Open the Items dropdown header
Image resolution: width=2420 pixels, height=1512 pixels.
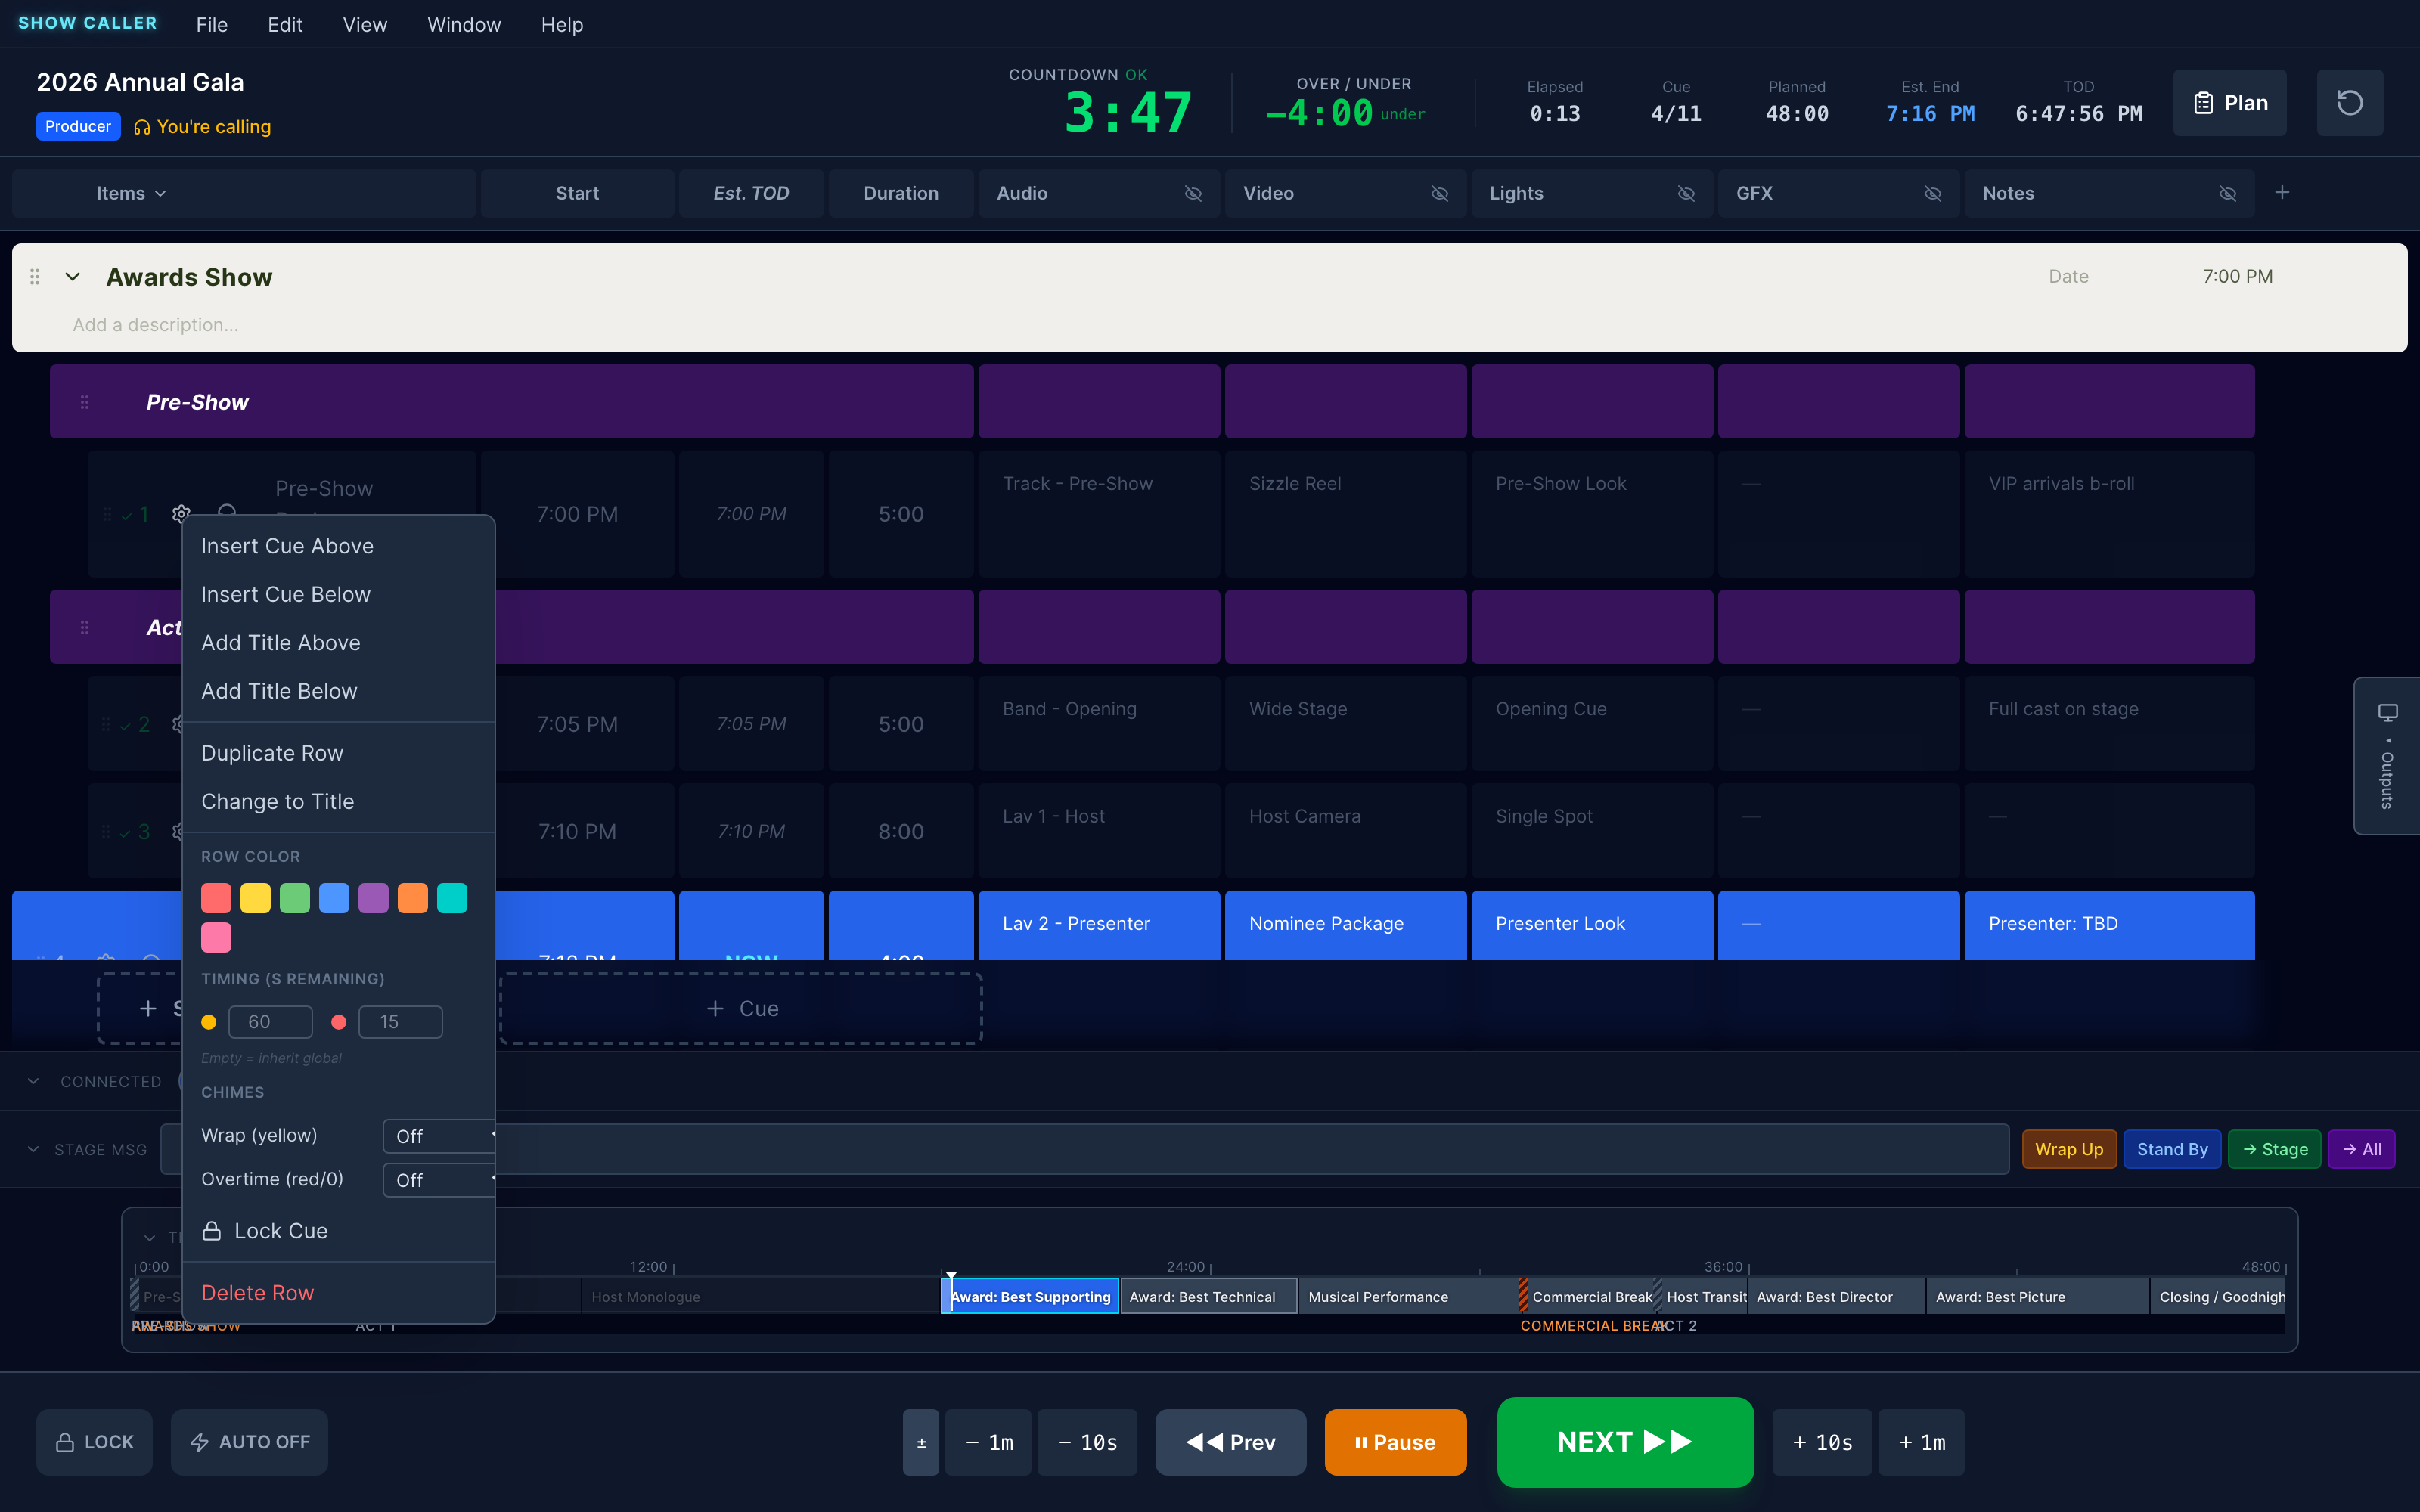(x=131, y=194)
